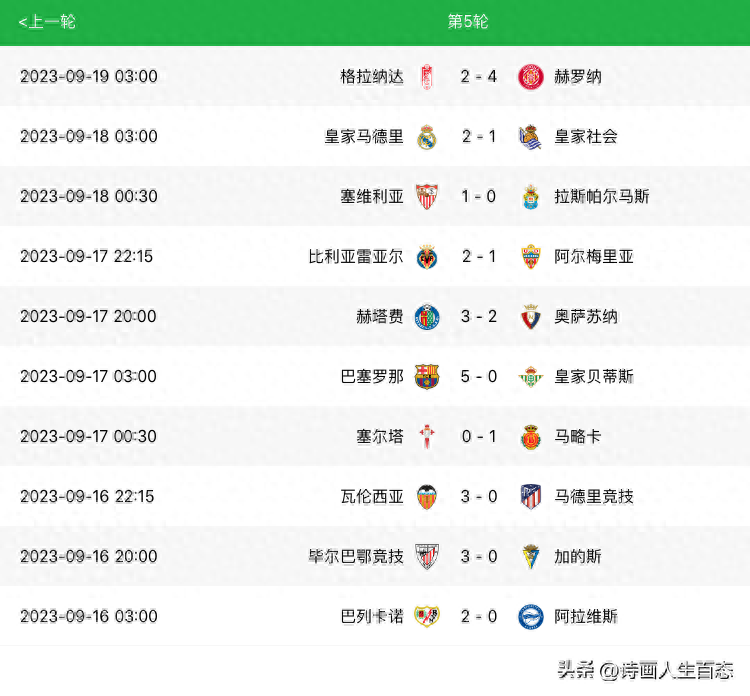Click the Barcelona club crest icon
The image size is (750, 696).
tap(427, 377)
